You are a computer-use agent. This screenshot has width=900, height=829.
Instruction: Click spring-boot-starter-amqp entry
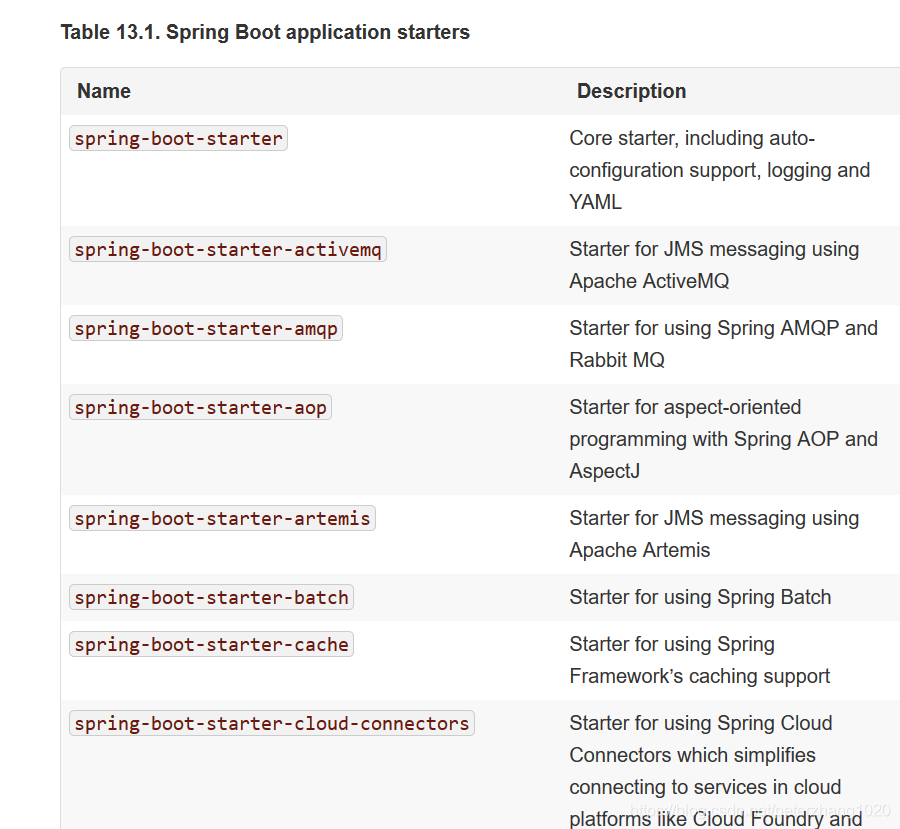(x=205, y=328)
